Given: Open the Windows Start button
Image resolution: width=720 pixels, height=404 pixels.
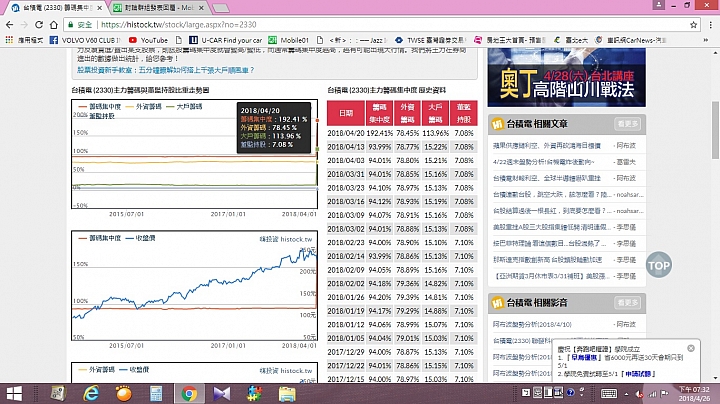Looking at the screenshot, I should pyautogui.click(x=14, y=394).
